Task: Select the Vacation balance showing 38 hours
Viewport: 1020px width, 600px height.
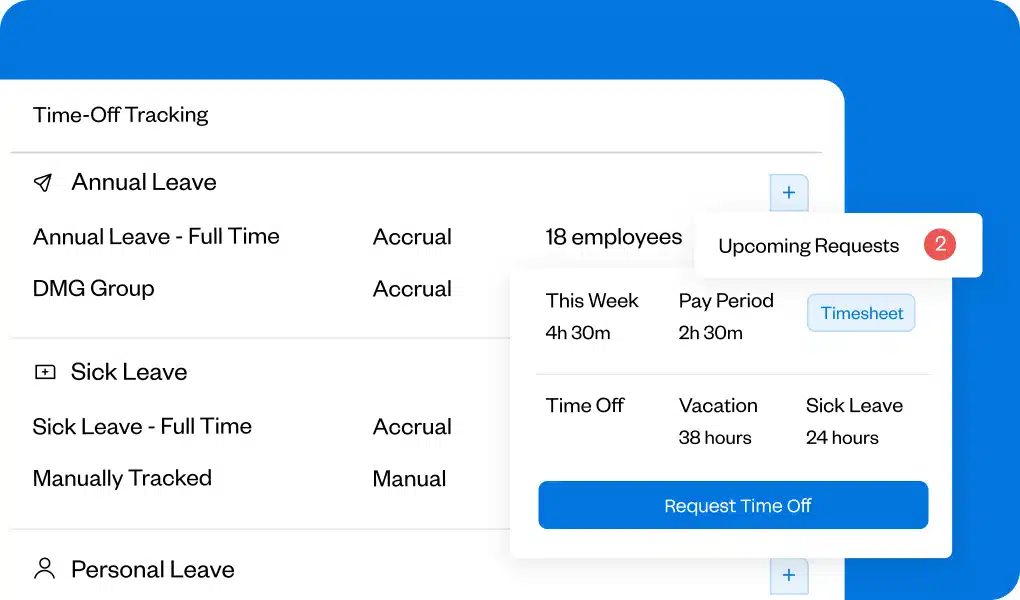Action: click(718, 421)
